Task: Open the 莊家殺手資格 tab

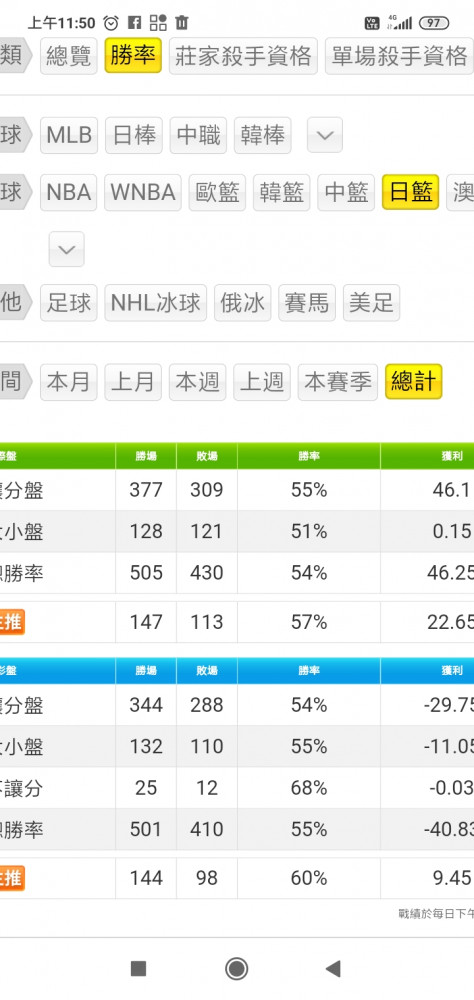Action: tap(243, 55)
